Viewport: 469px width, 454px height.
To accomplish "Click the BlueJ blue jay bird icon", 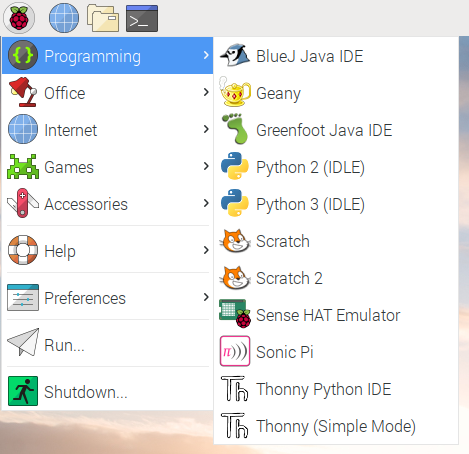I will coord(235,55).
